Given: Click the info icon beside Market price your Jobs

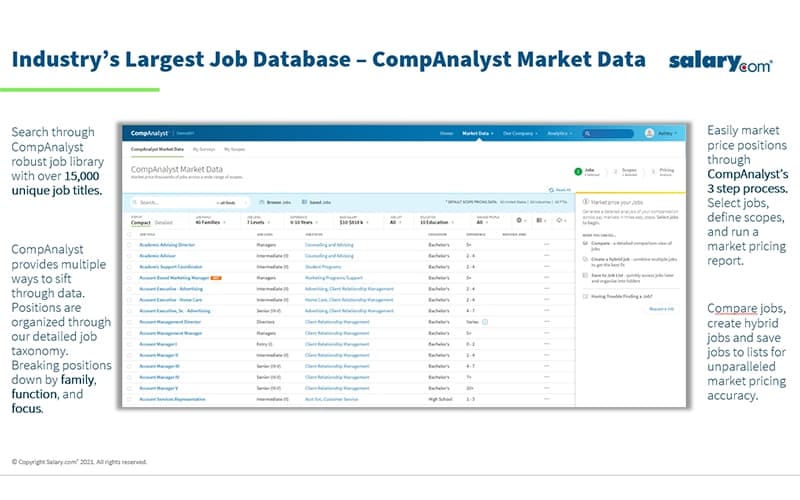Looking at the screenshot, I should click(586, 202).
